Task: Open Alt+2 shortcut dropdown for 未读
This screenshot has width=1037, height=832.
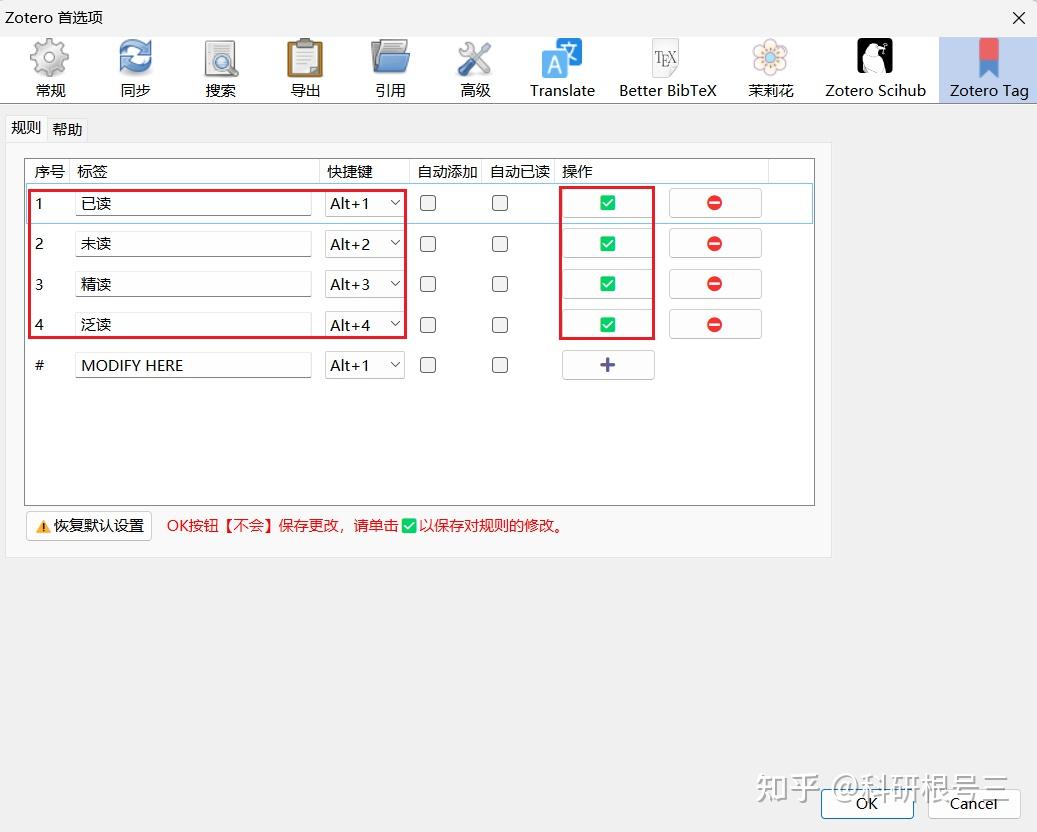Action: coord(364,244)
